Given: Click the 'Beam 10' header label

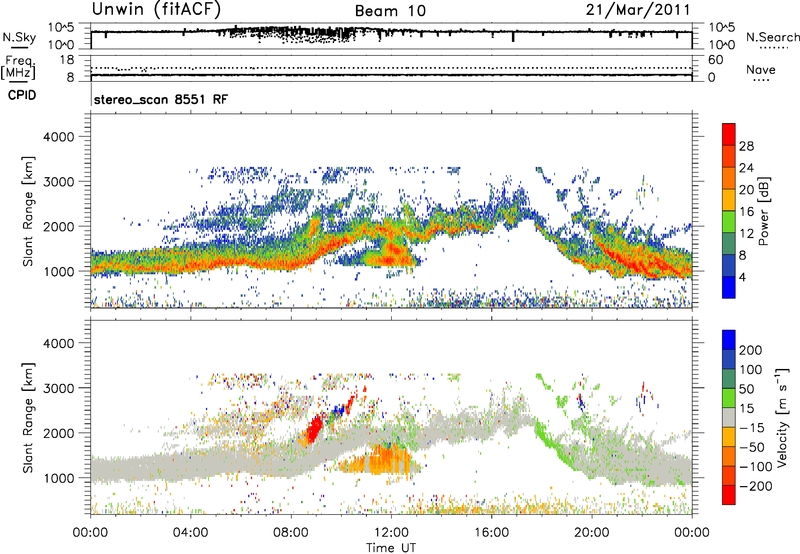Looking at the screenshot, I should pos(390,11).
